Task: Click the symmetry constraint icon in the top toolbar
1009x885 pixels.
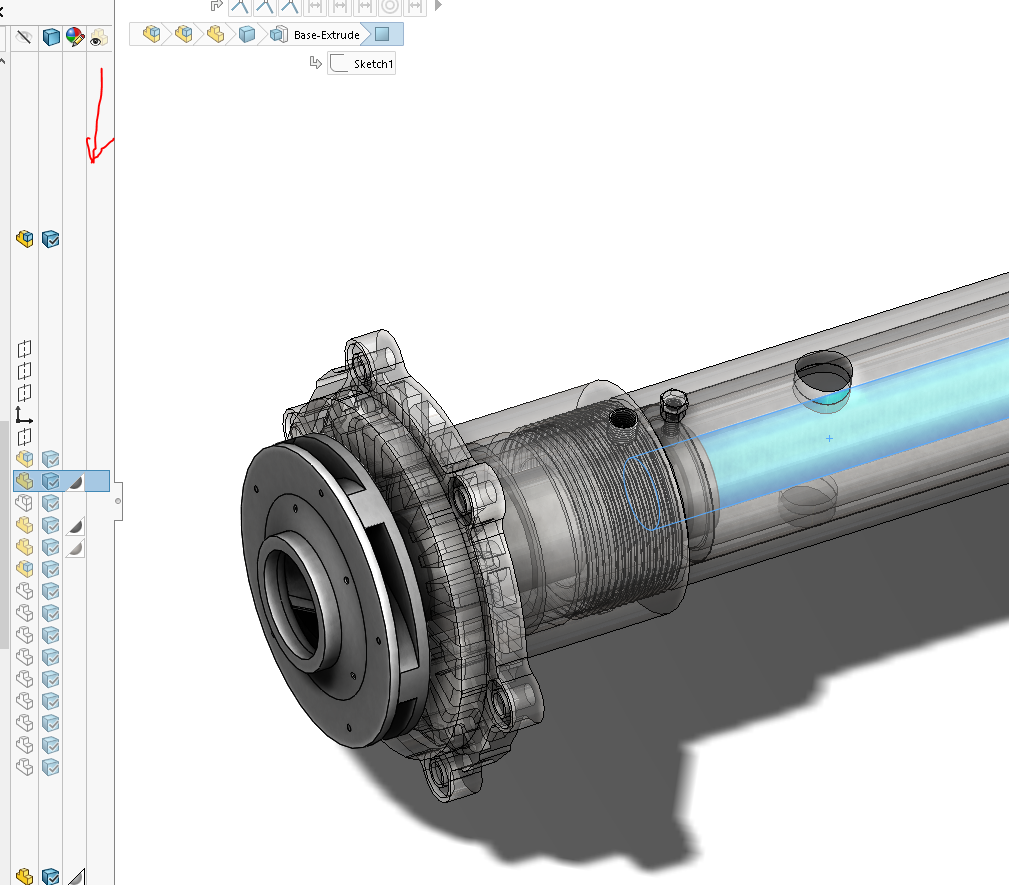Action: click(241, 7)
